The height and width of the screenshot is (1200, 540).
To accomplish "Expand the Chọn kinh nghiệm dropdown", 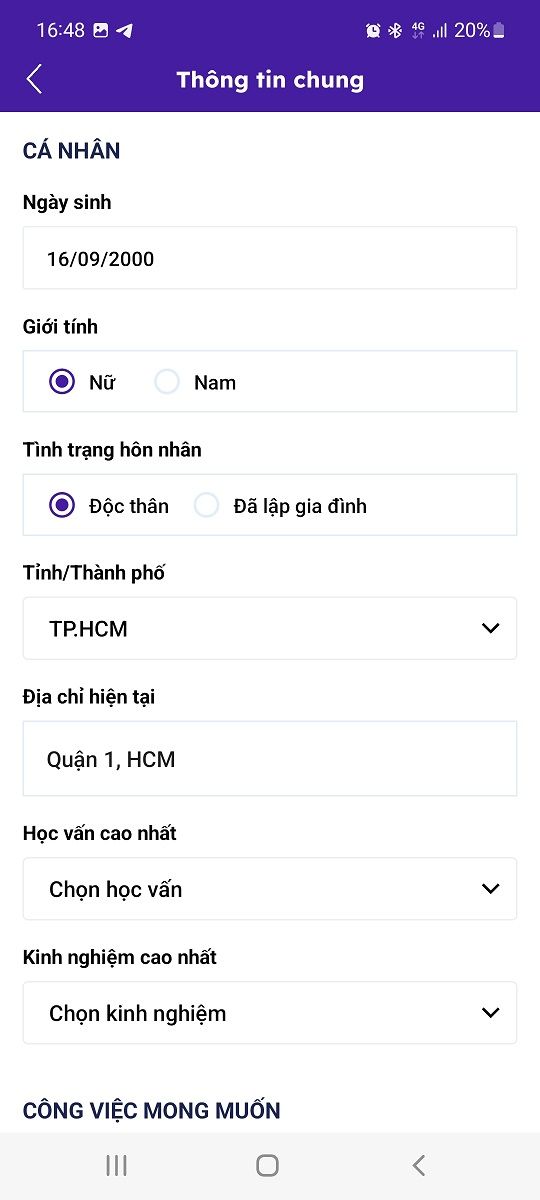I will [x=270, y=1013].
